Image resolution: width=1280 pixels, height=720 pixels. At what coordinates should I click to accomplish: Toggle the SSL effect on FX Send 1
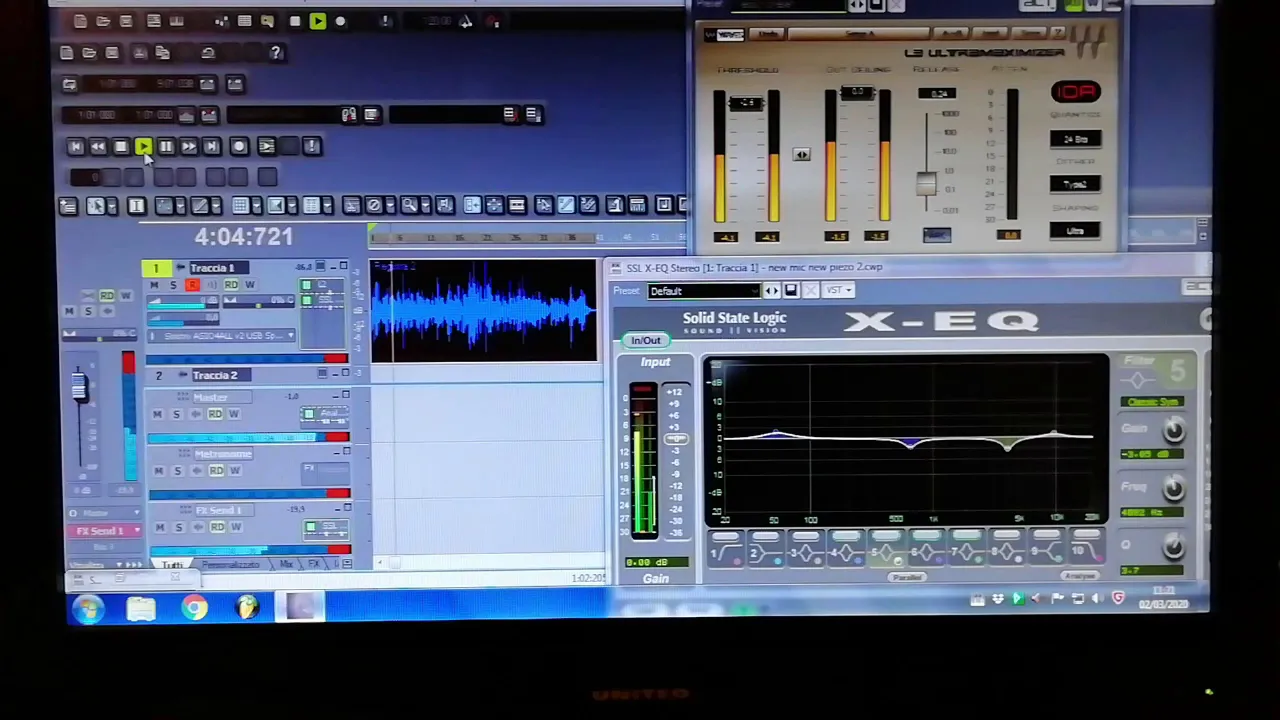[310, 526]
